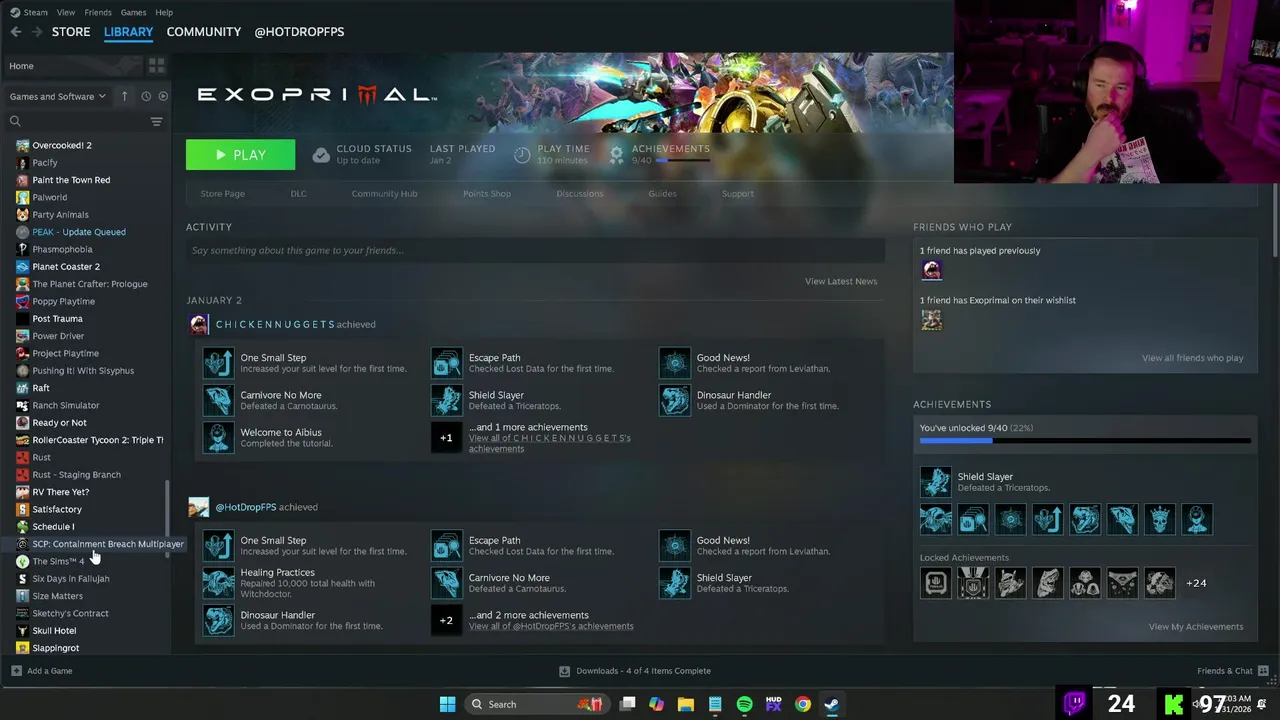
Task: Click View all friends who play
Action: pos(1193,358)
